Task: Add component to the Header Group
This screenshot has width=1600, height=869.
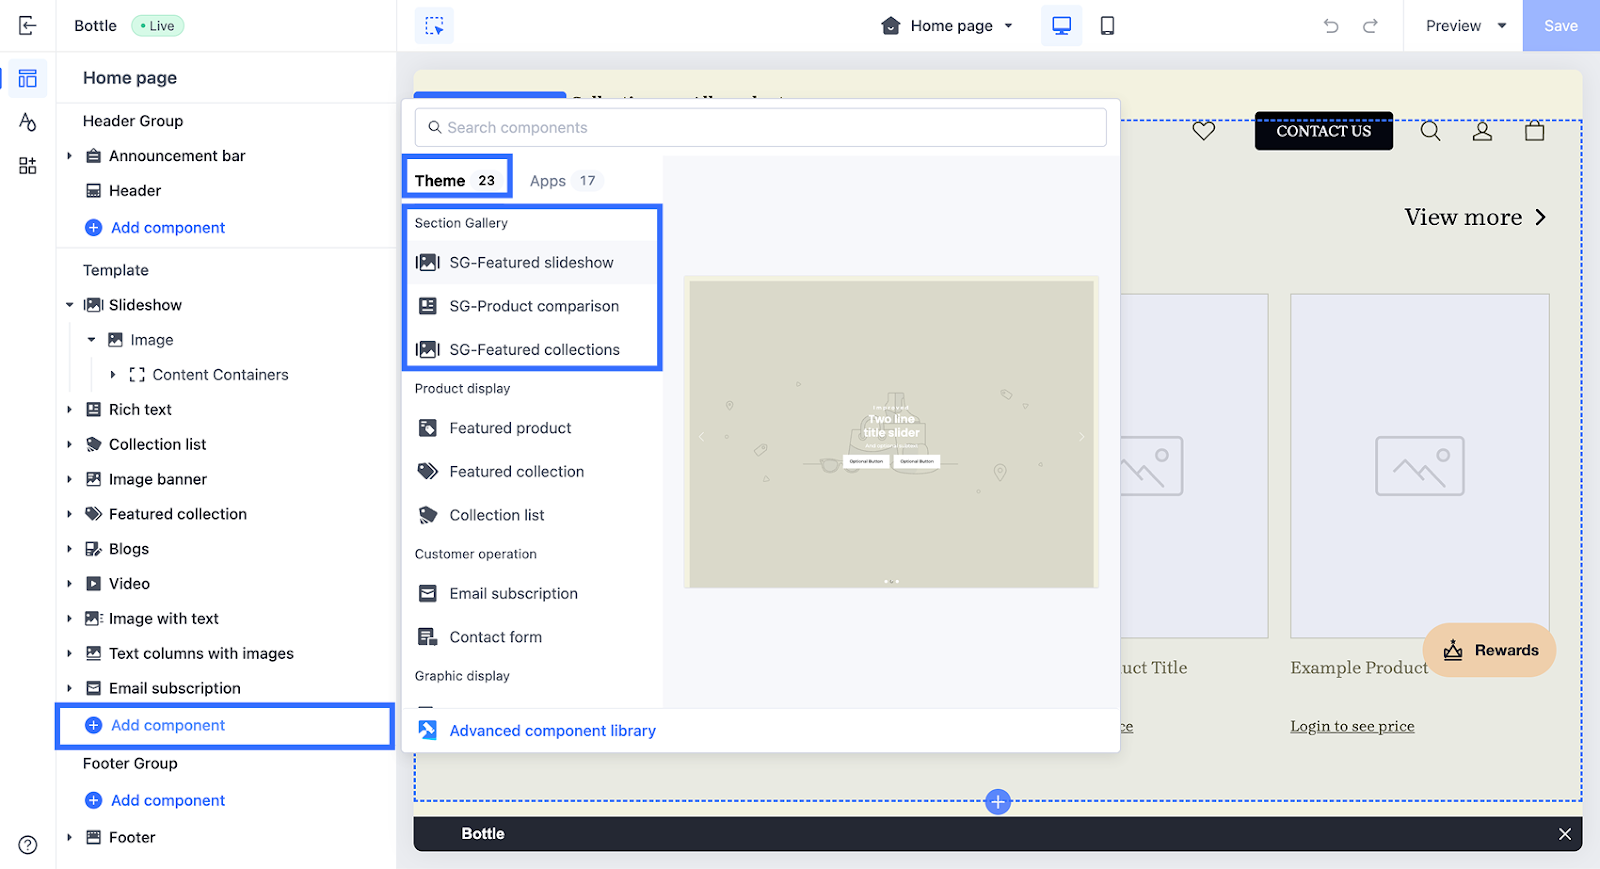Action: click(156, 228)
